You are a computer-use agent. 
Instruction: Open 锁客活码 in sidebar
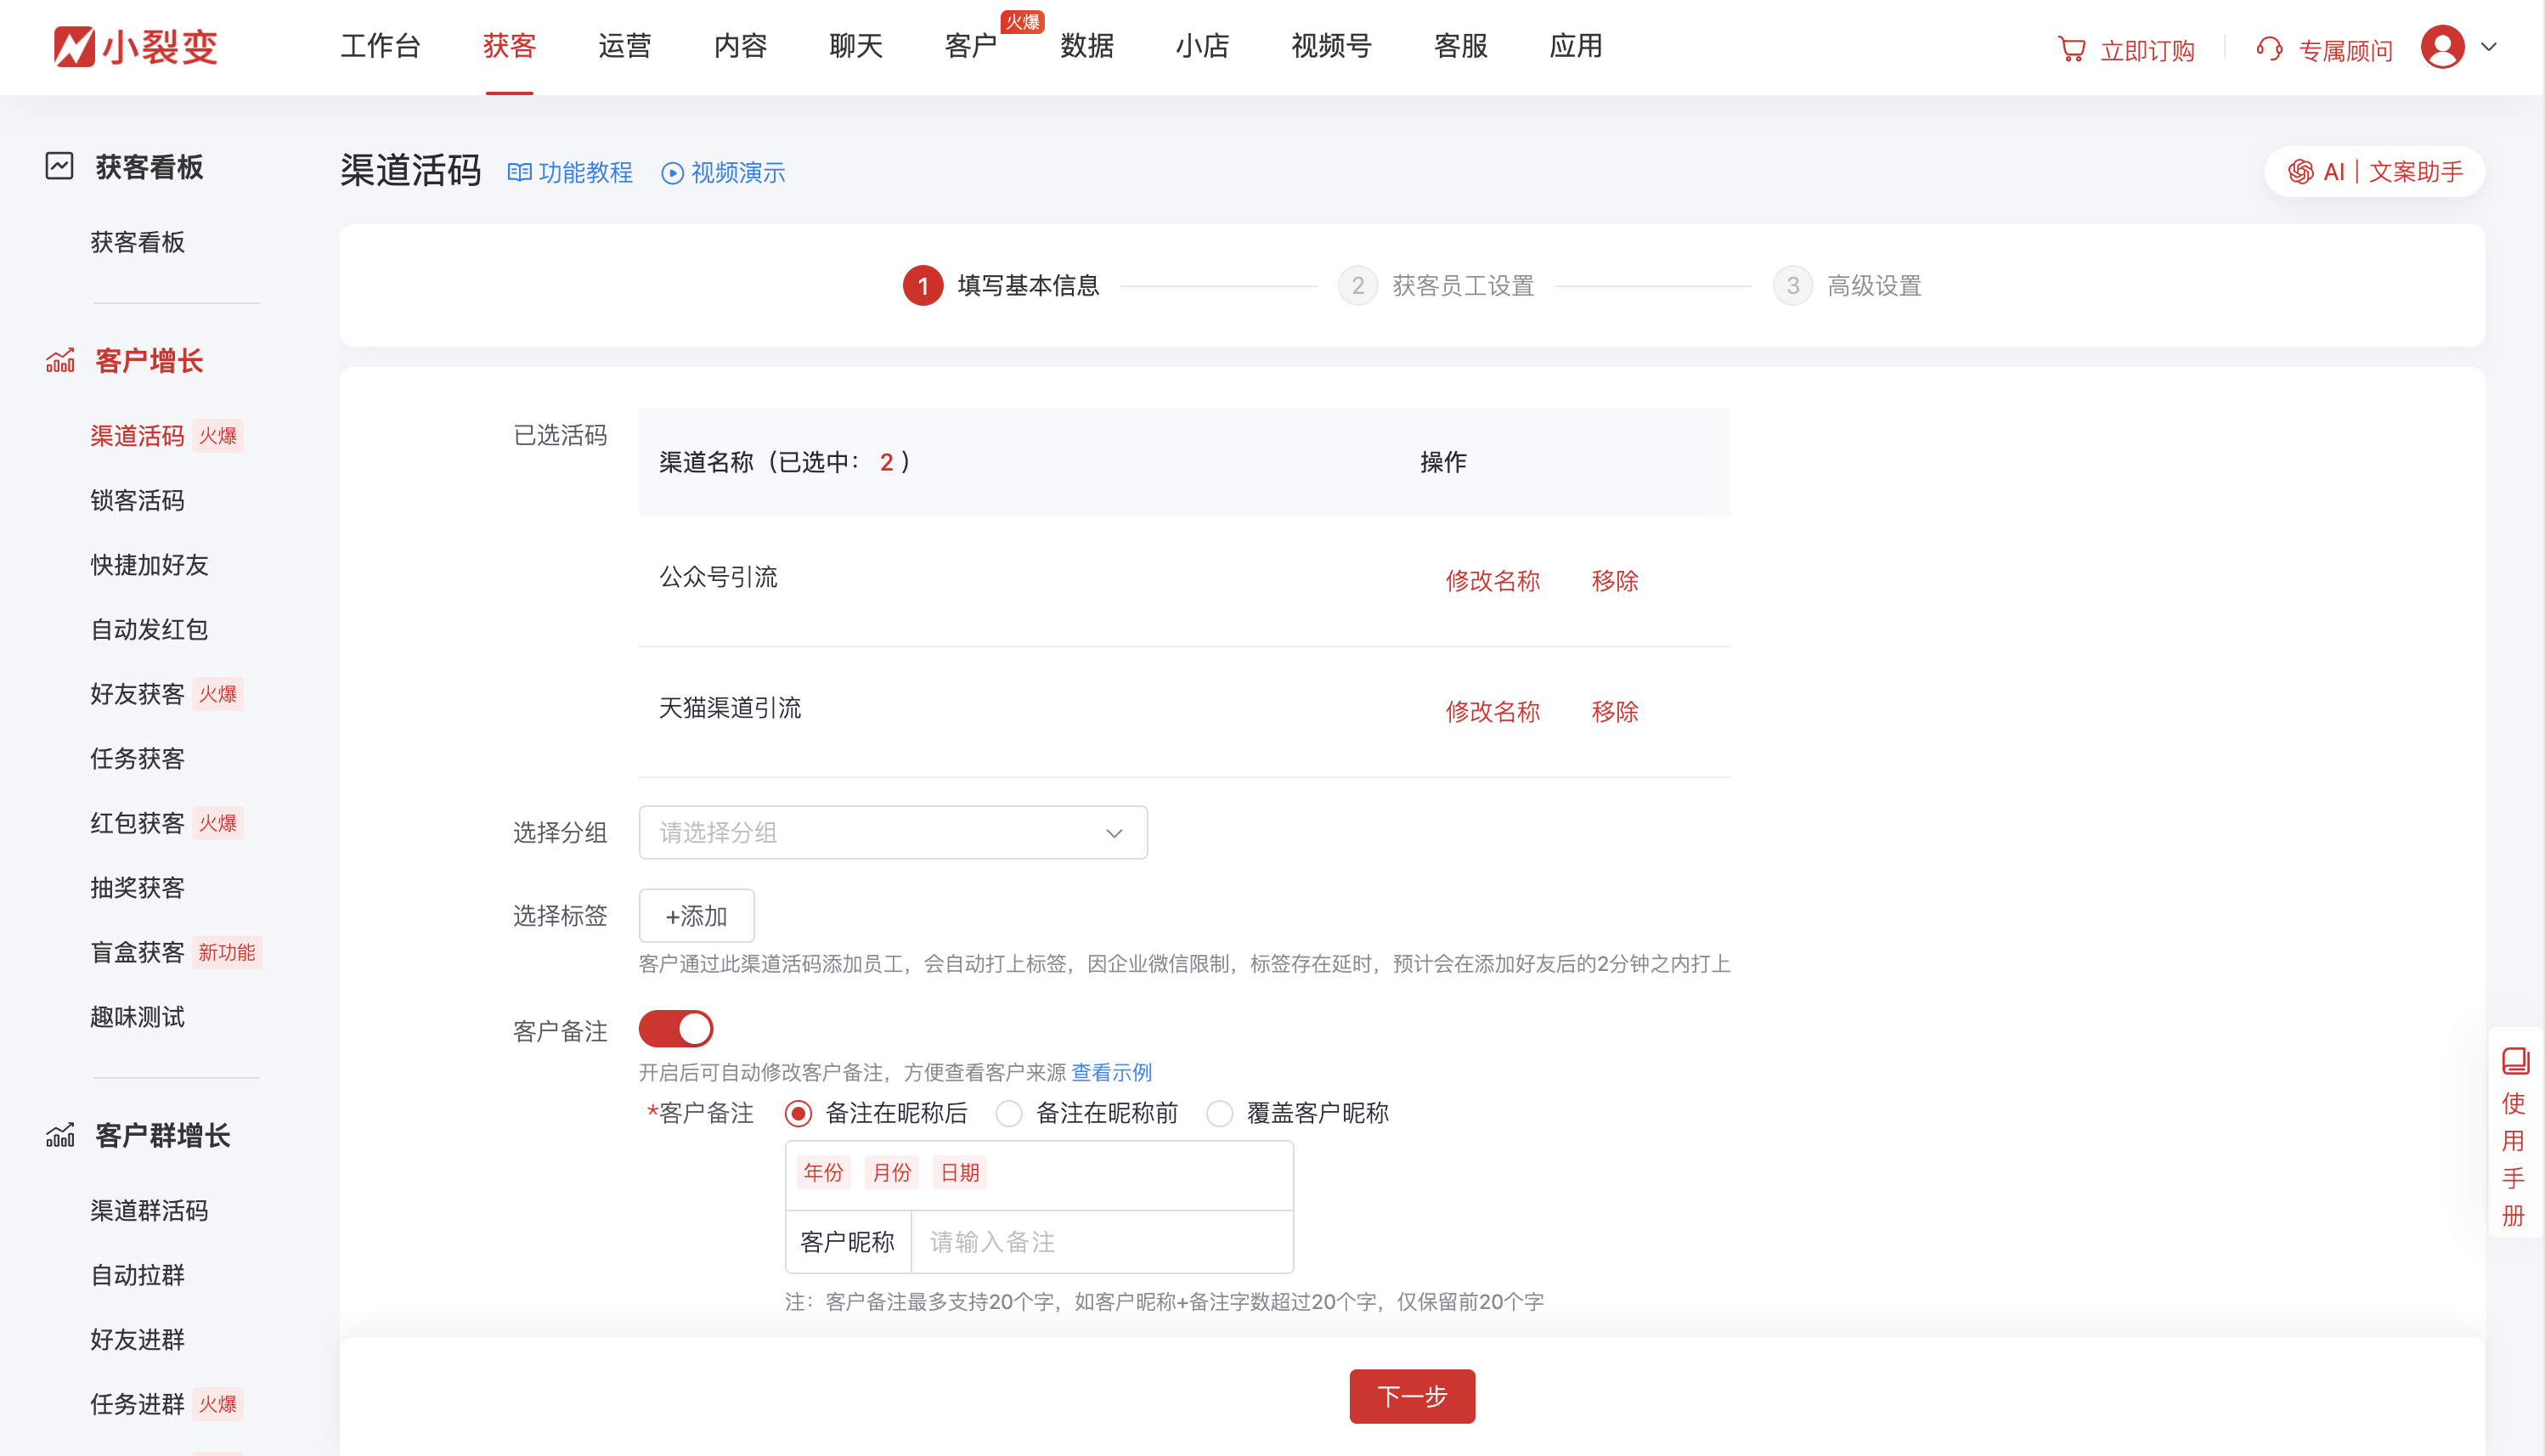[137, 500]
